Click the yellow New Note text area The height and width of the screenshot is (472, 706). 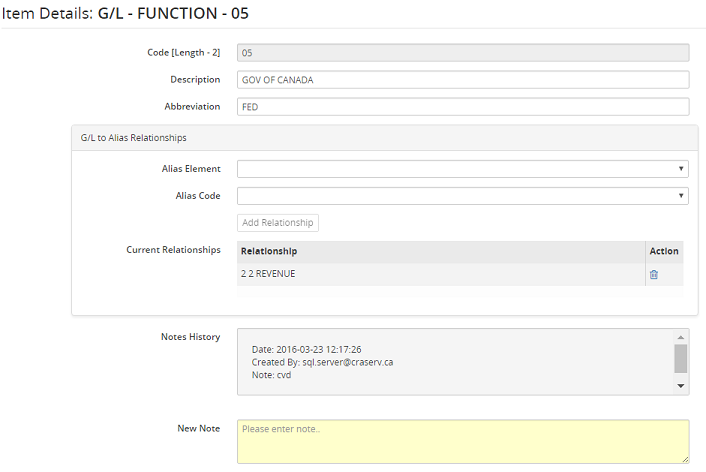click(462, 441)
